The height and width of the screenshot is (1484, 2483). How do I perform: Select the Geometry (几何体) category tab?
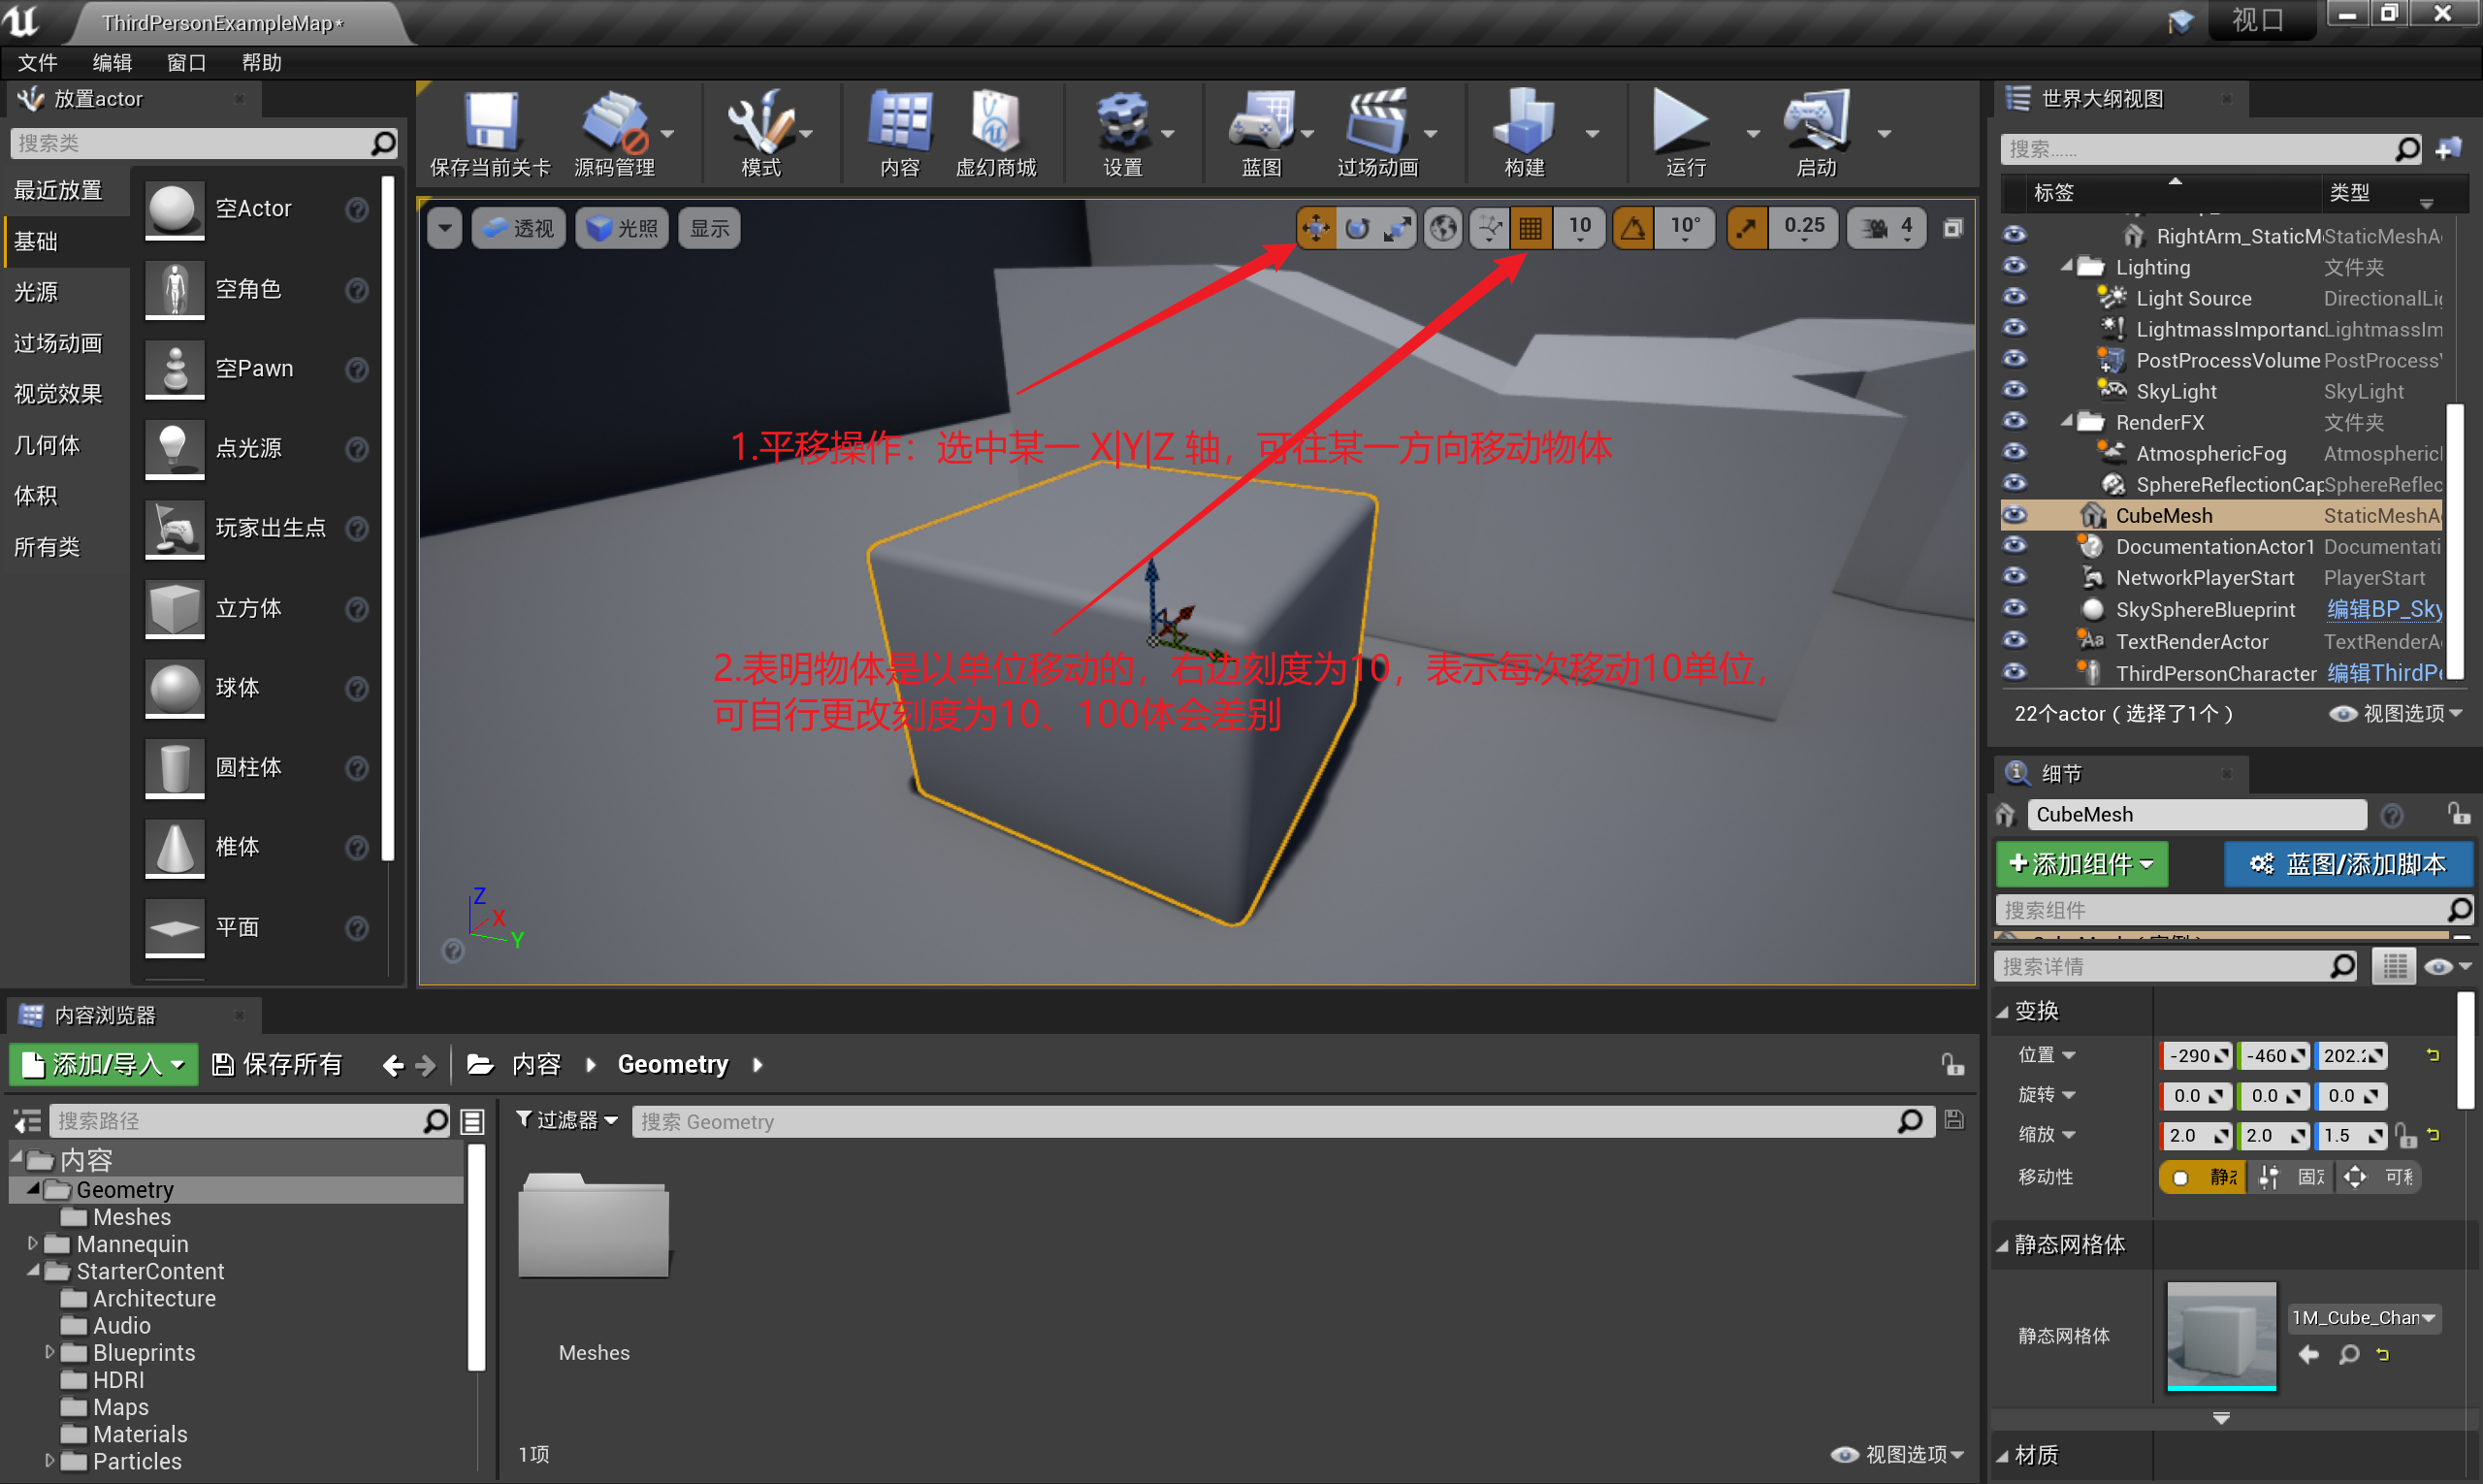[x=66, y=445]
